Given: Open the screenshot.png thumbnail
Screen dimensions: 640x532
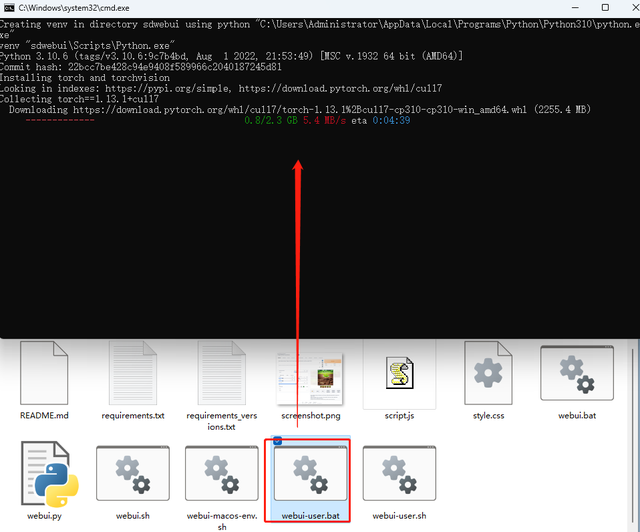Looking at the screenshot, I should tap(310, 379).
